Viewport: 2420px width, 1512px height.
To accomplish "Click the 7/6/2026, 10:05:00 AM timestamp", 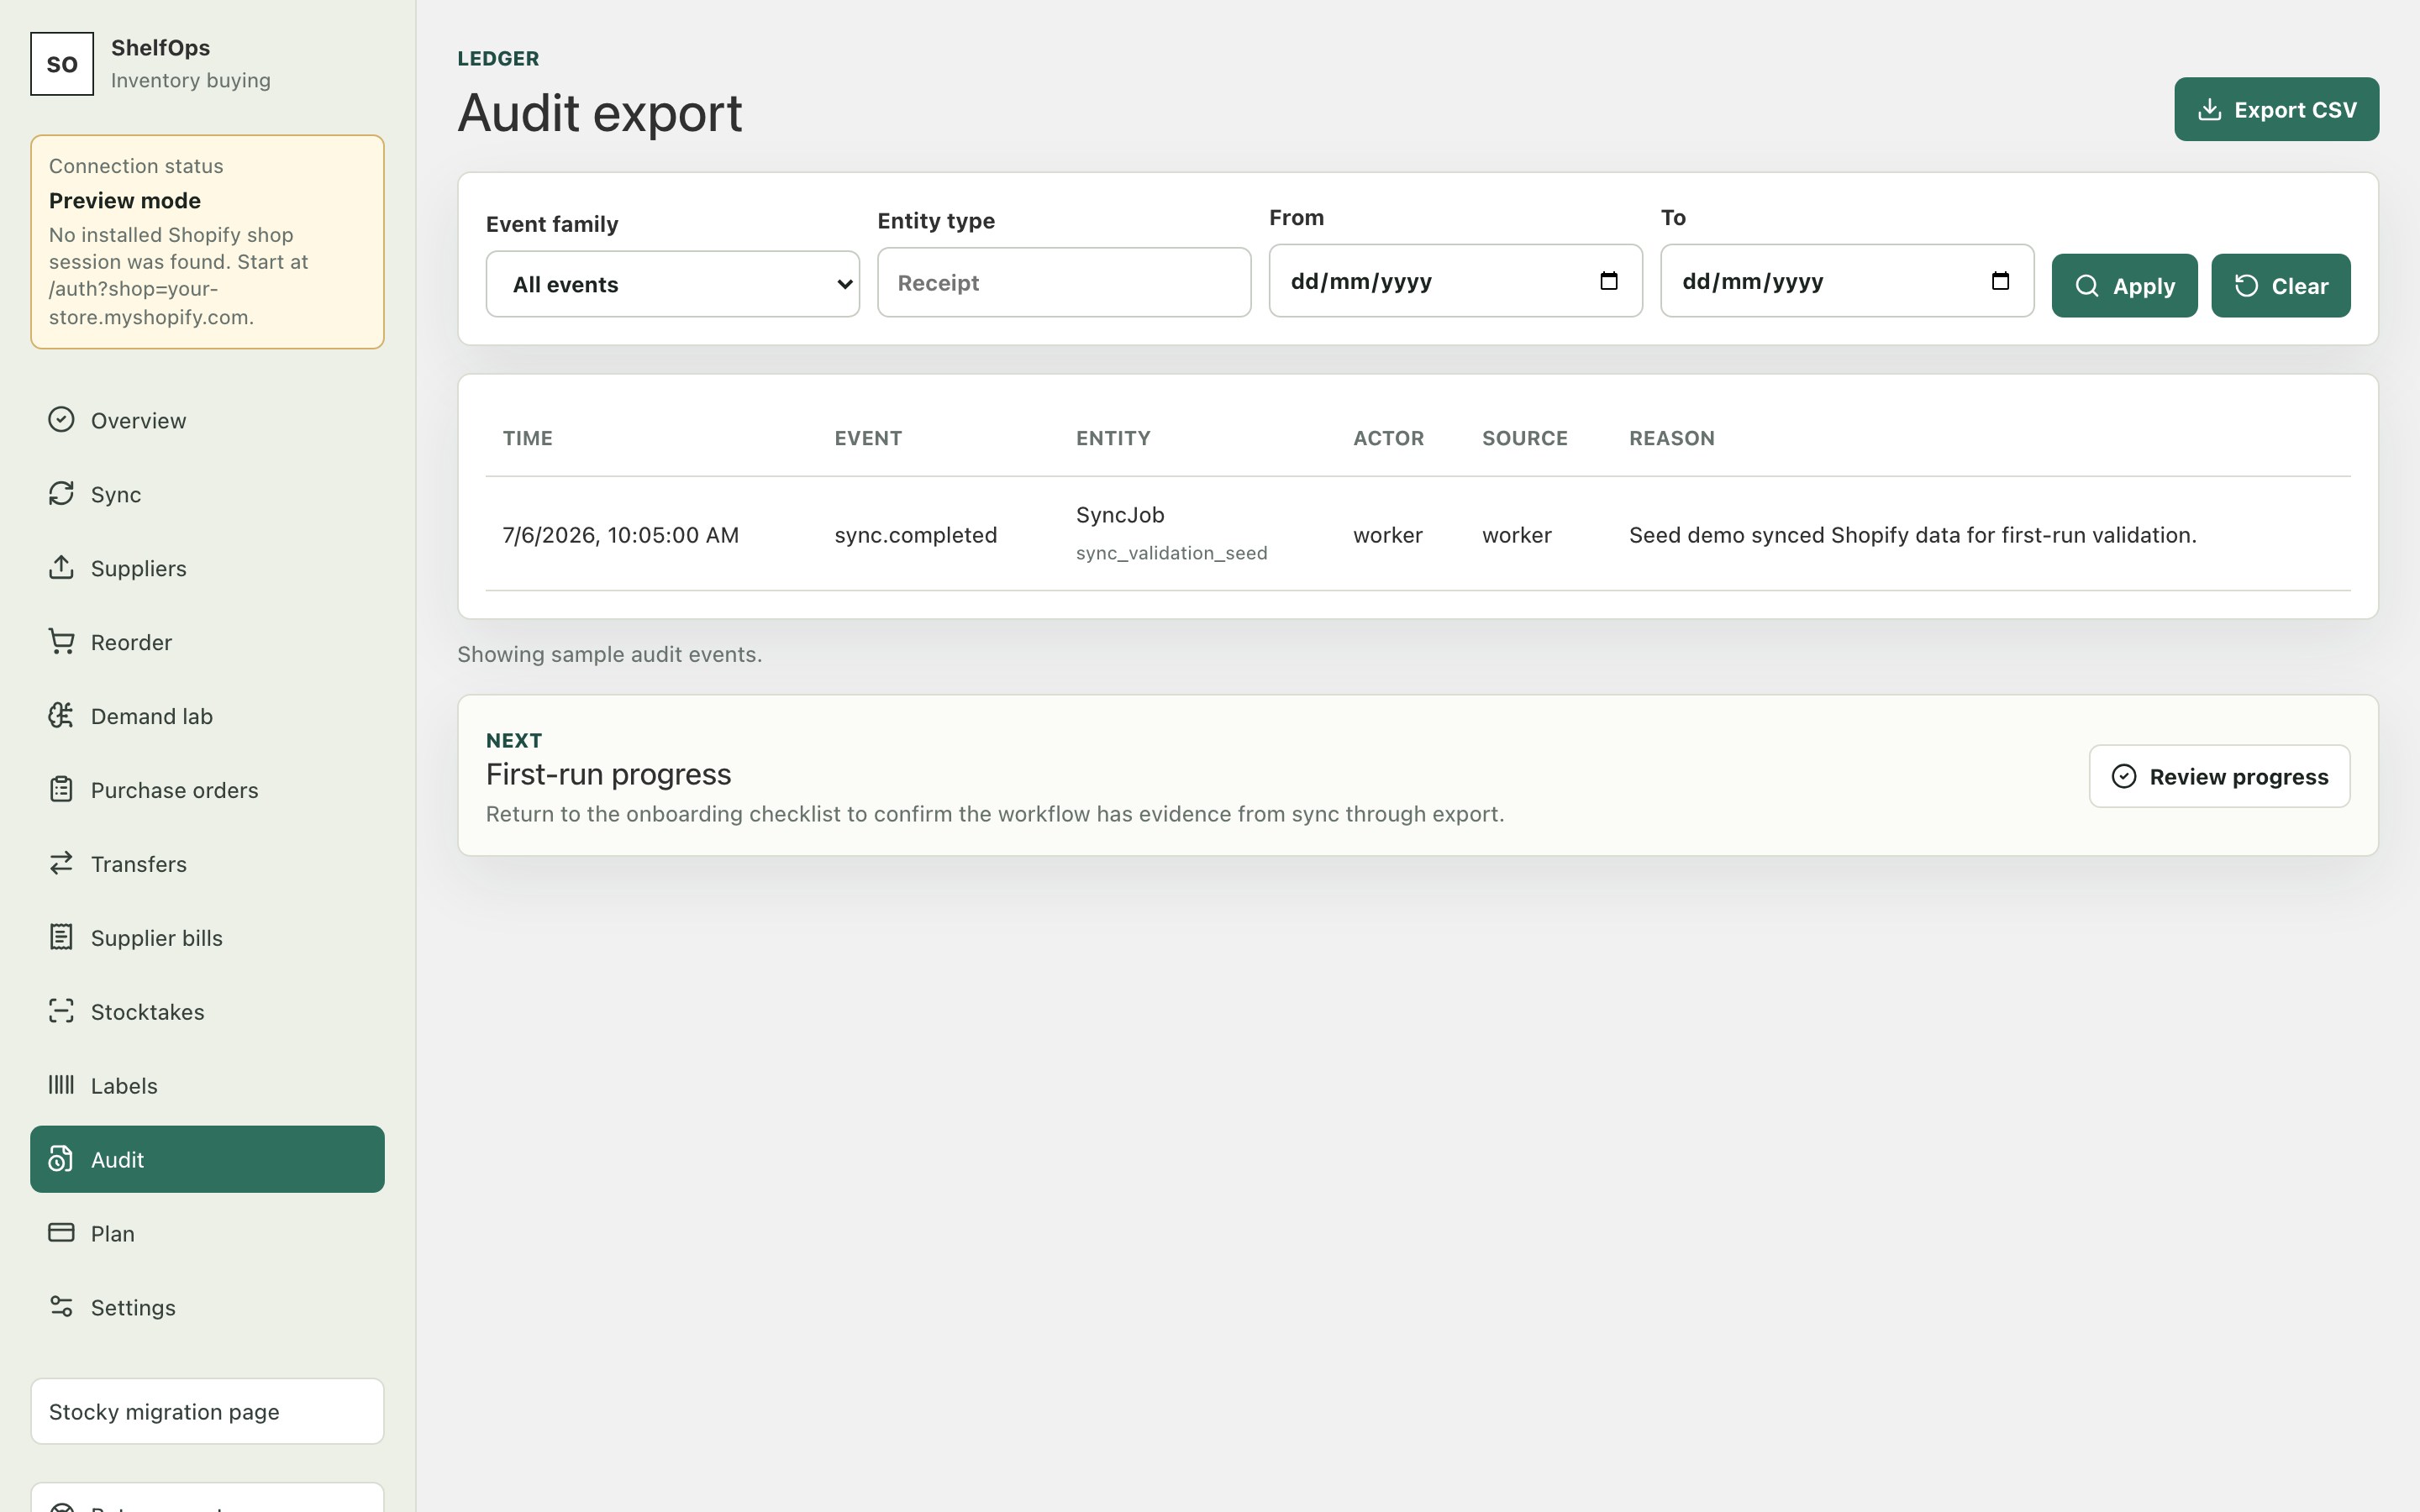I will [x=620, y=535].
